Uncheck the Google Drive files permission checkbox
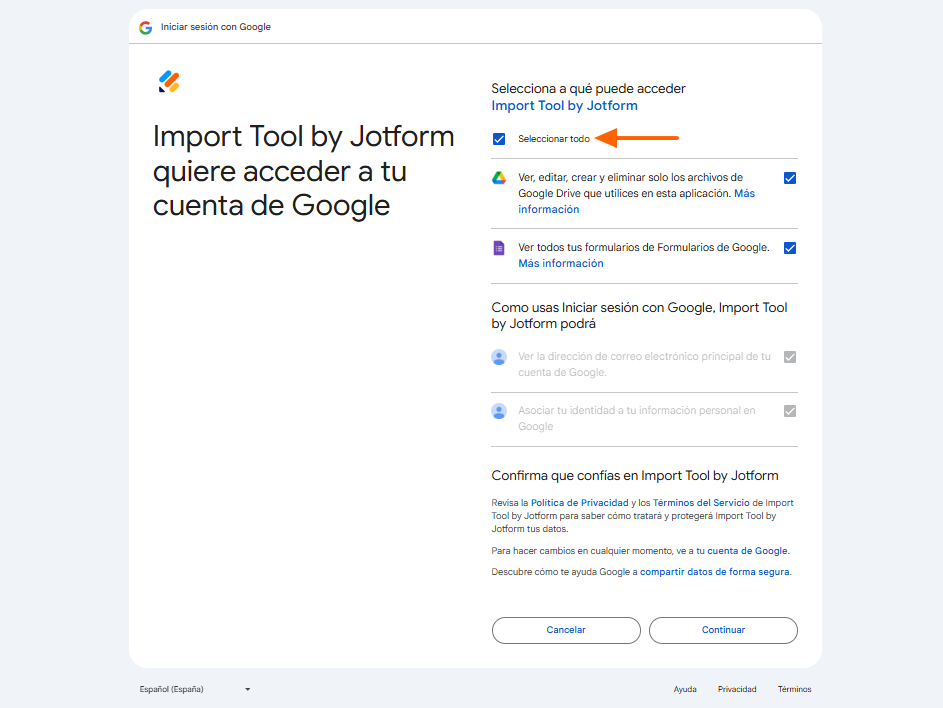The width and height of the screenshot is (943, 708). (x=790, y=178)
